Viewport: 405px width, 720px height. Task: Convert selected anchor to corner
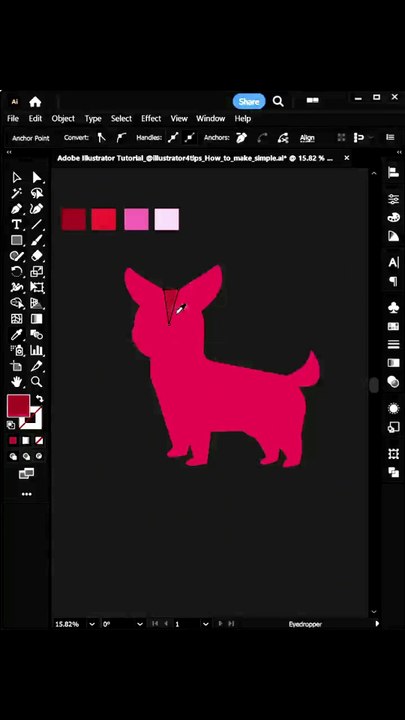click(101, 137)
